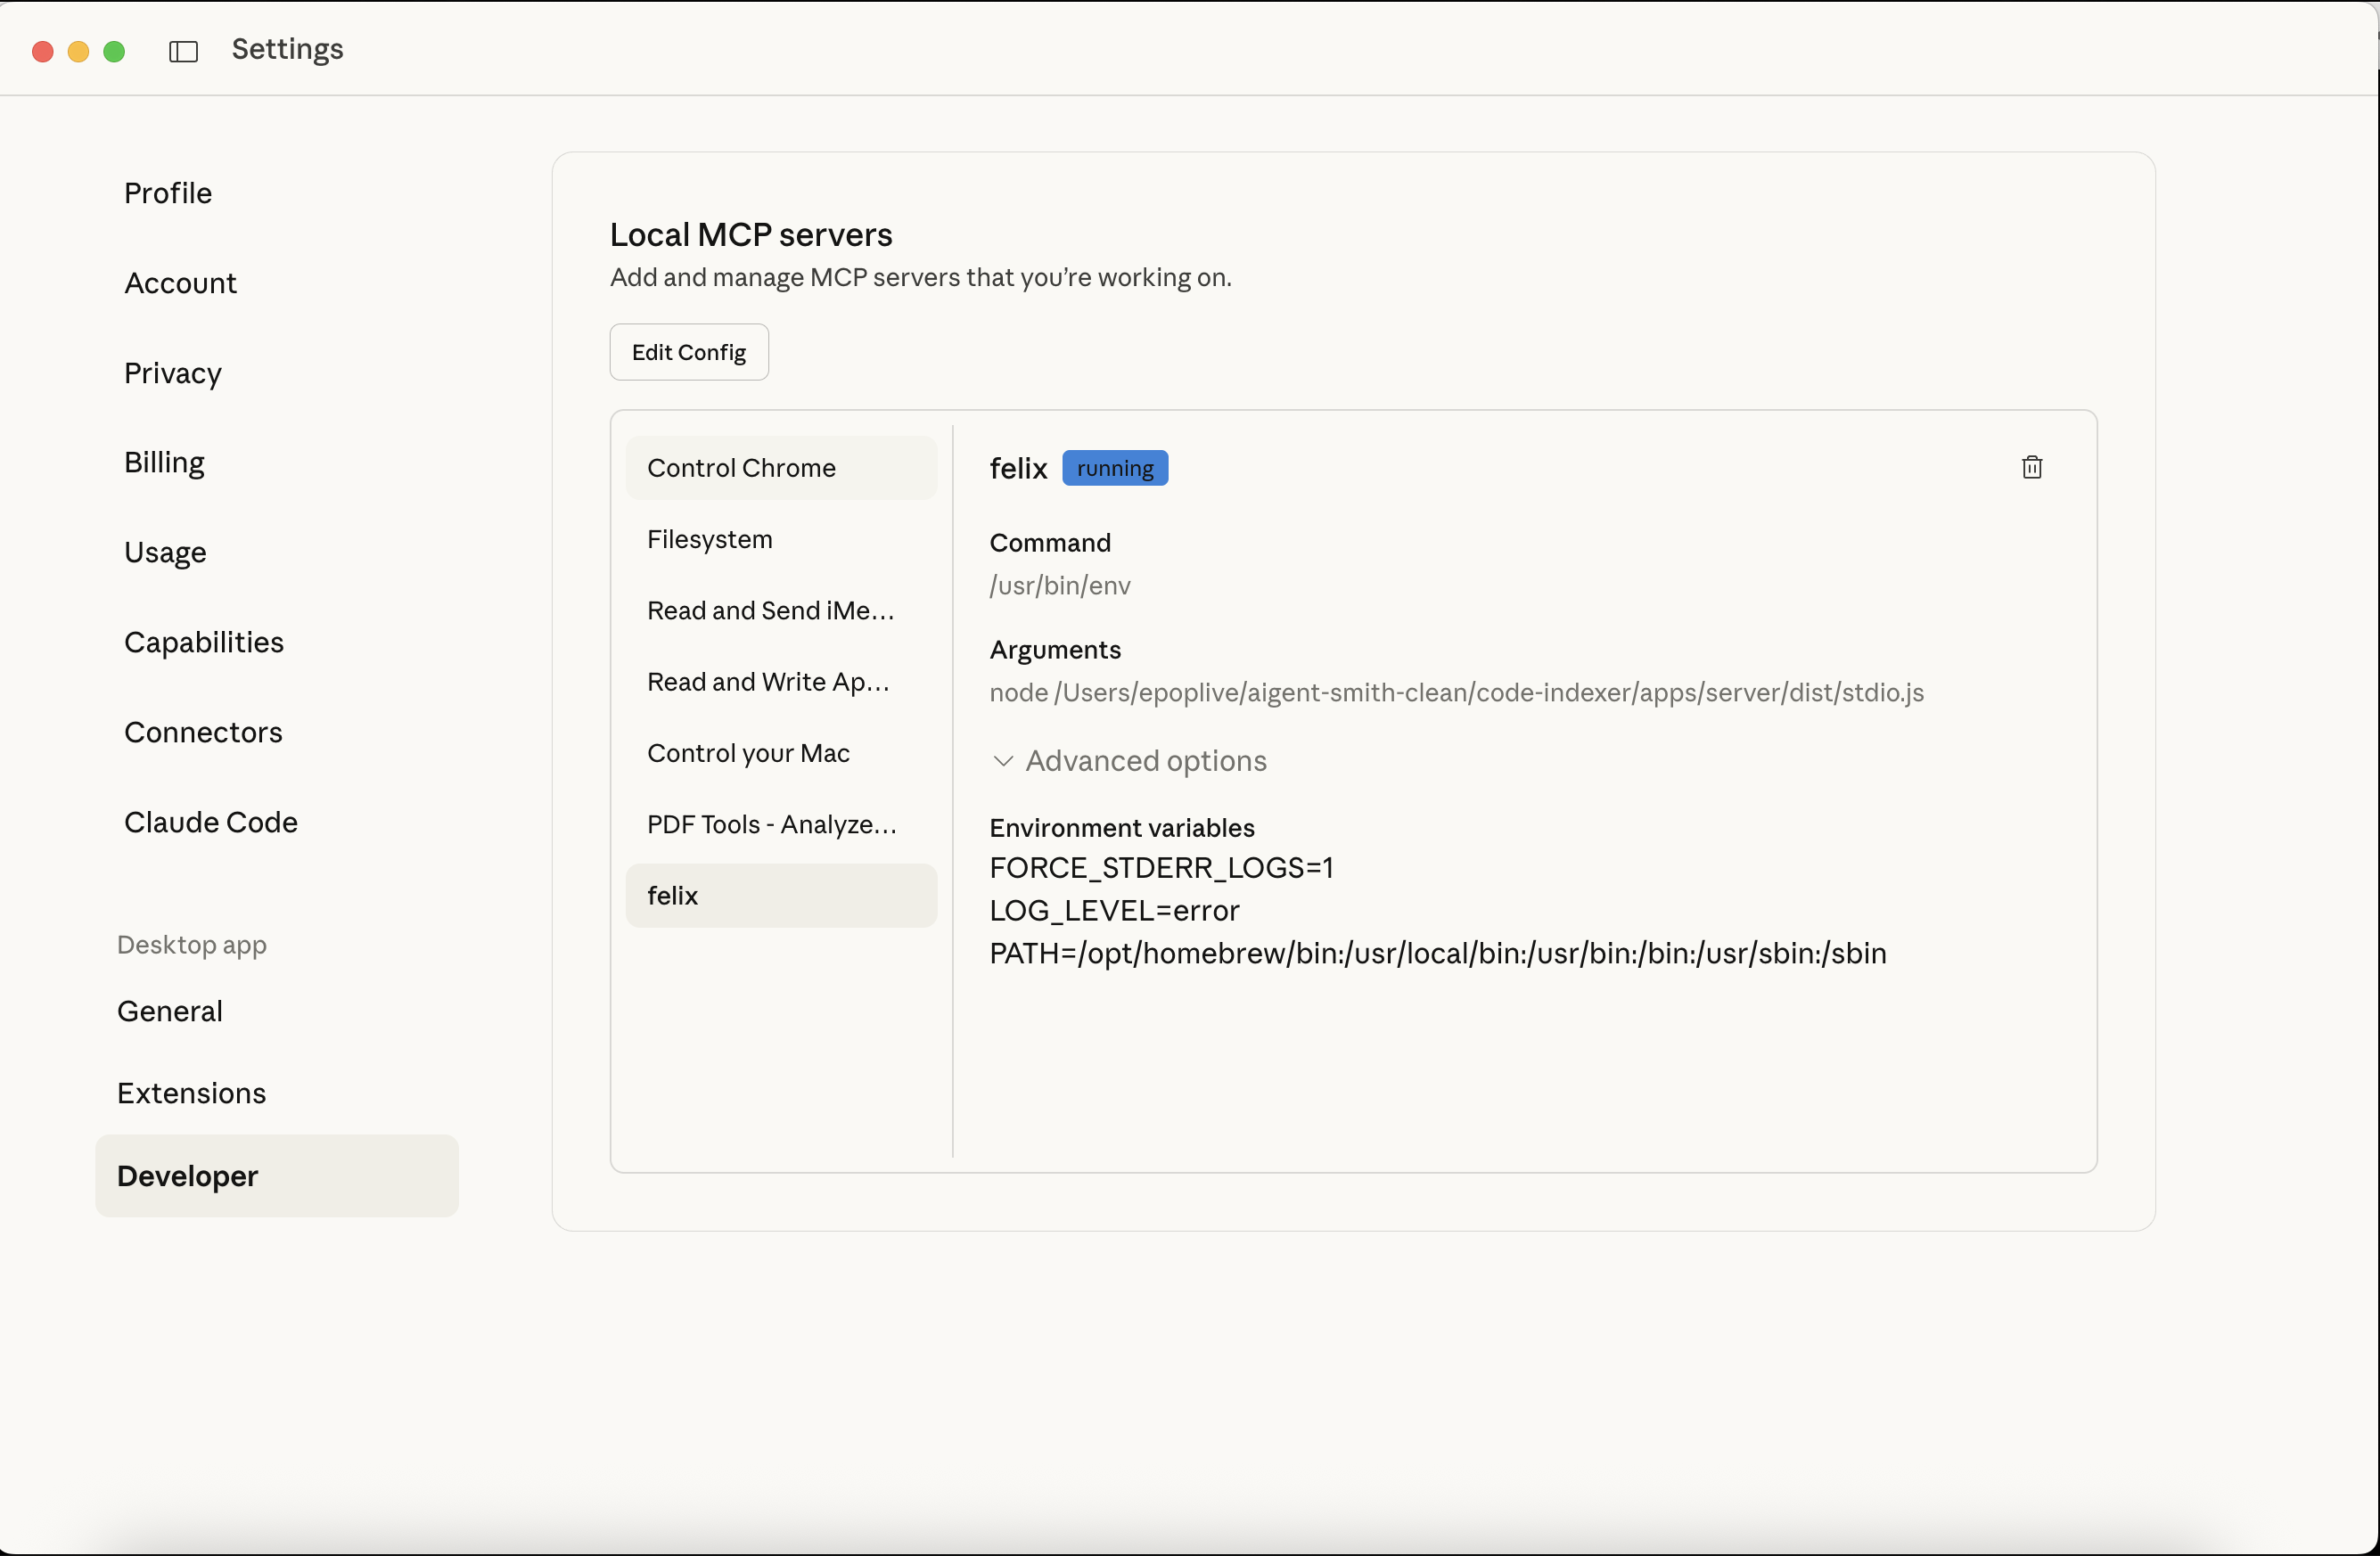
Task: View Usage settings
Action: (x=165, y=552)
